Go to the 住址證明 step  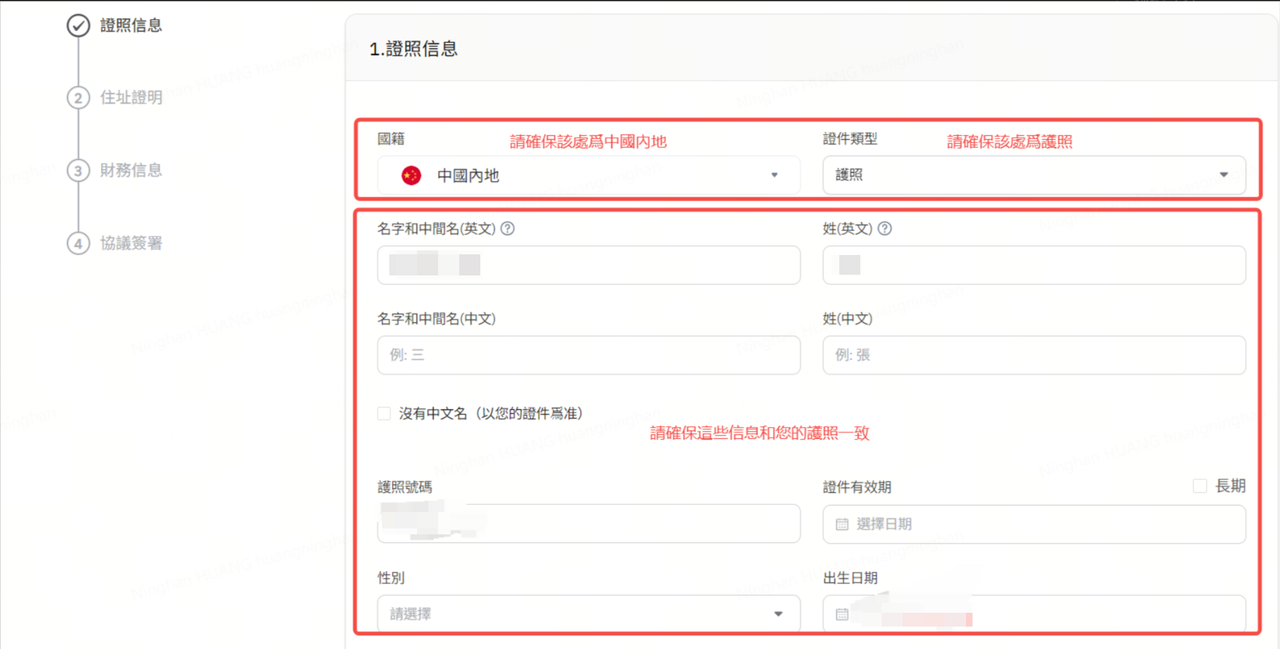(131, 98)
